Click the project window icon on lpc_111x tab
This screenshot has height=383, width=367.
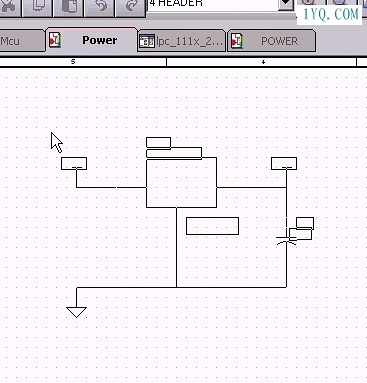(147, 41)
